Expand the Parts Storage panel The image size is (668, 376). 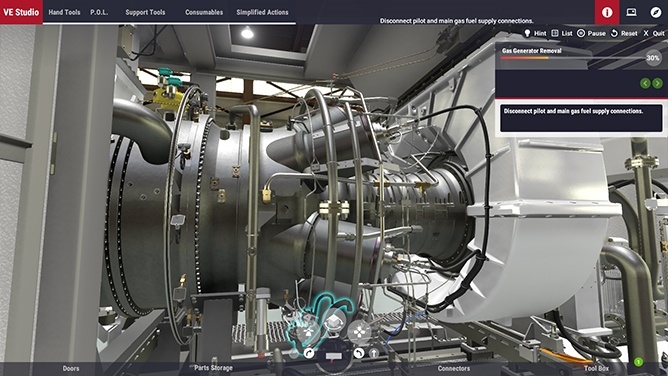pos(213,368)
